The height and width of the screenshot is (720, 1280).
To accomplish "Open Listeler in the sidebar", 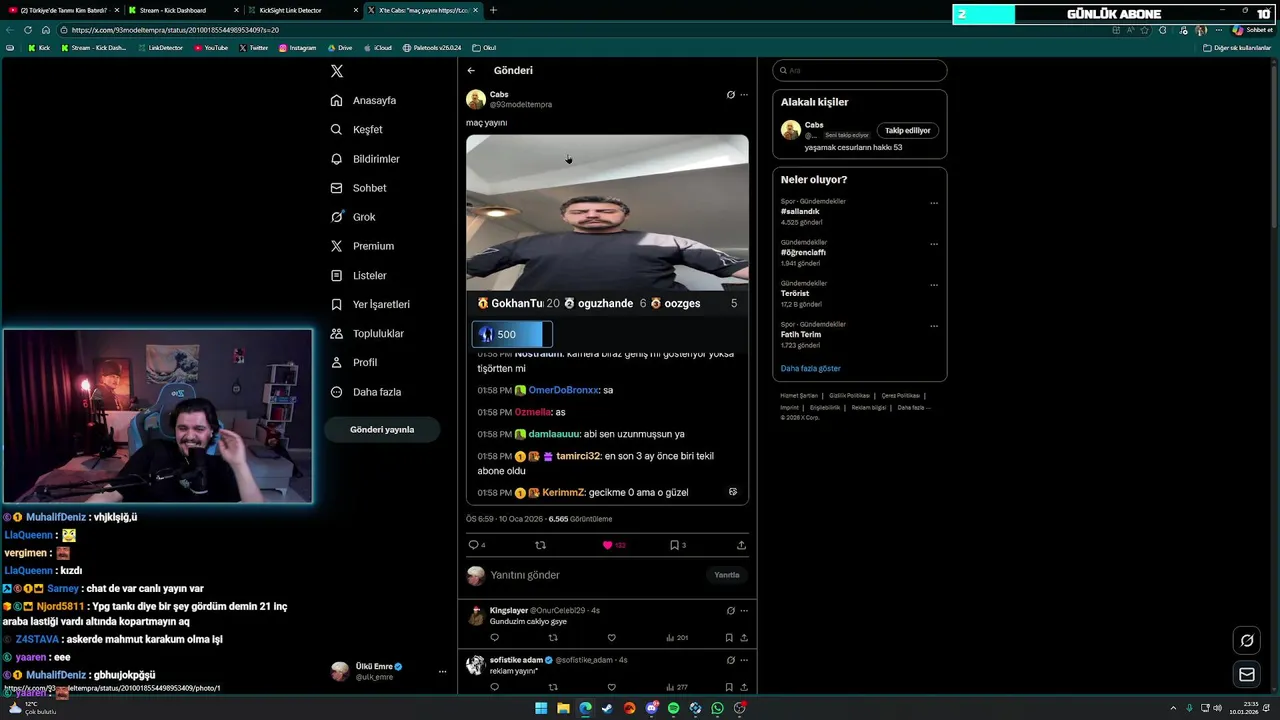I will (358, 275).
